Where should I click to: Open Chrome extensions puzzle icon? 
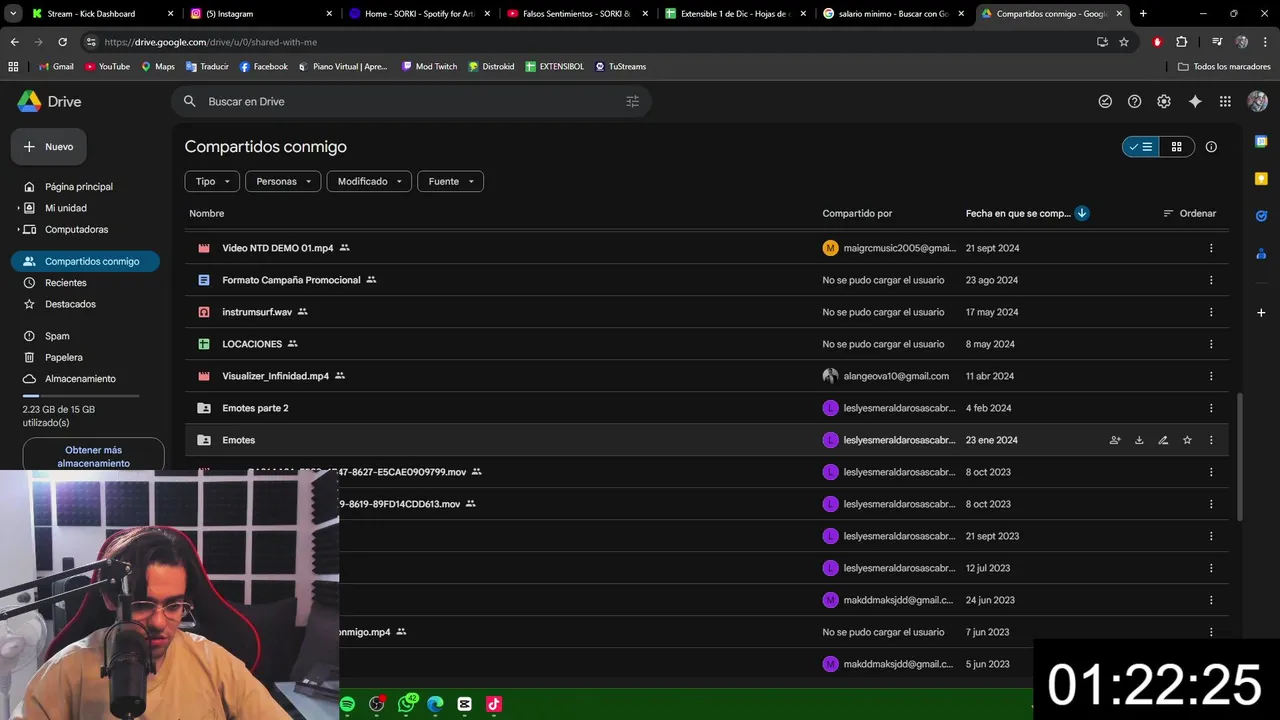(1182, 42)
